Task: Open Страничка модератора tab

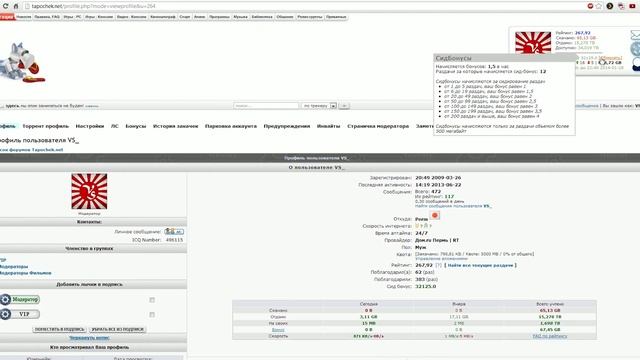Action: point(378,126)
